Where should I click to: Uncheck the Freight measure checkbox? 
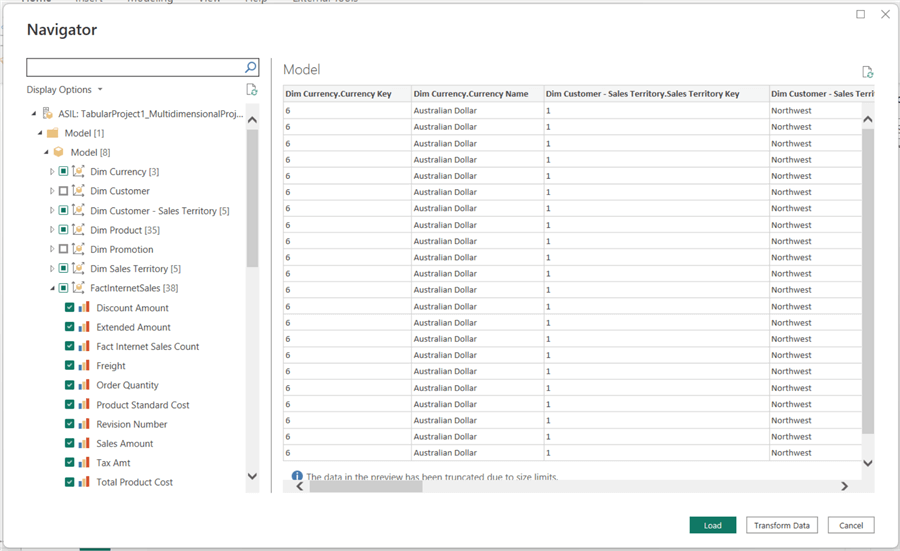click(70, 366)
